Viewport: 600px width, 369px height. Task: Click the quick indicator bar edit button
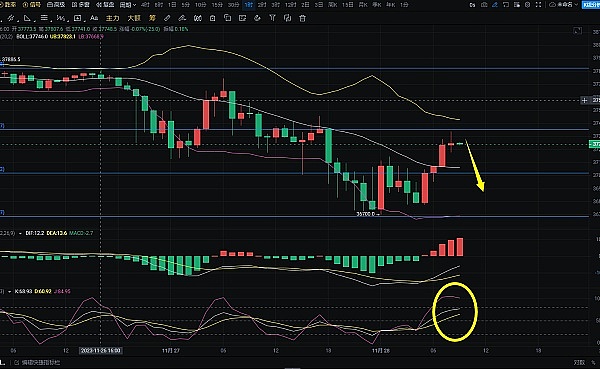point(38,362)
